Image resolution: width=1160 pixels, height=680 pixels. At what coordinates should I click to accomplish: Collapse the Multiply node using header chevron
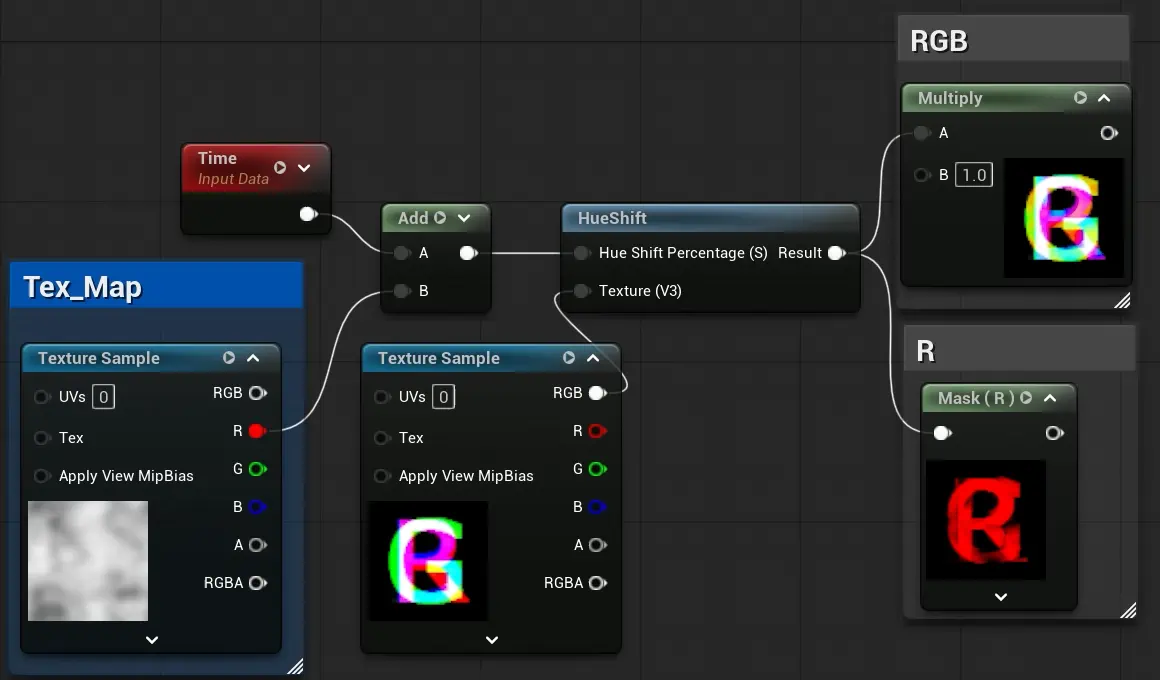[x=1104, y=98]
